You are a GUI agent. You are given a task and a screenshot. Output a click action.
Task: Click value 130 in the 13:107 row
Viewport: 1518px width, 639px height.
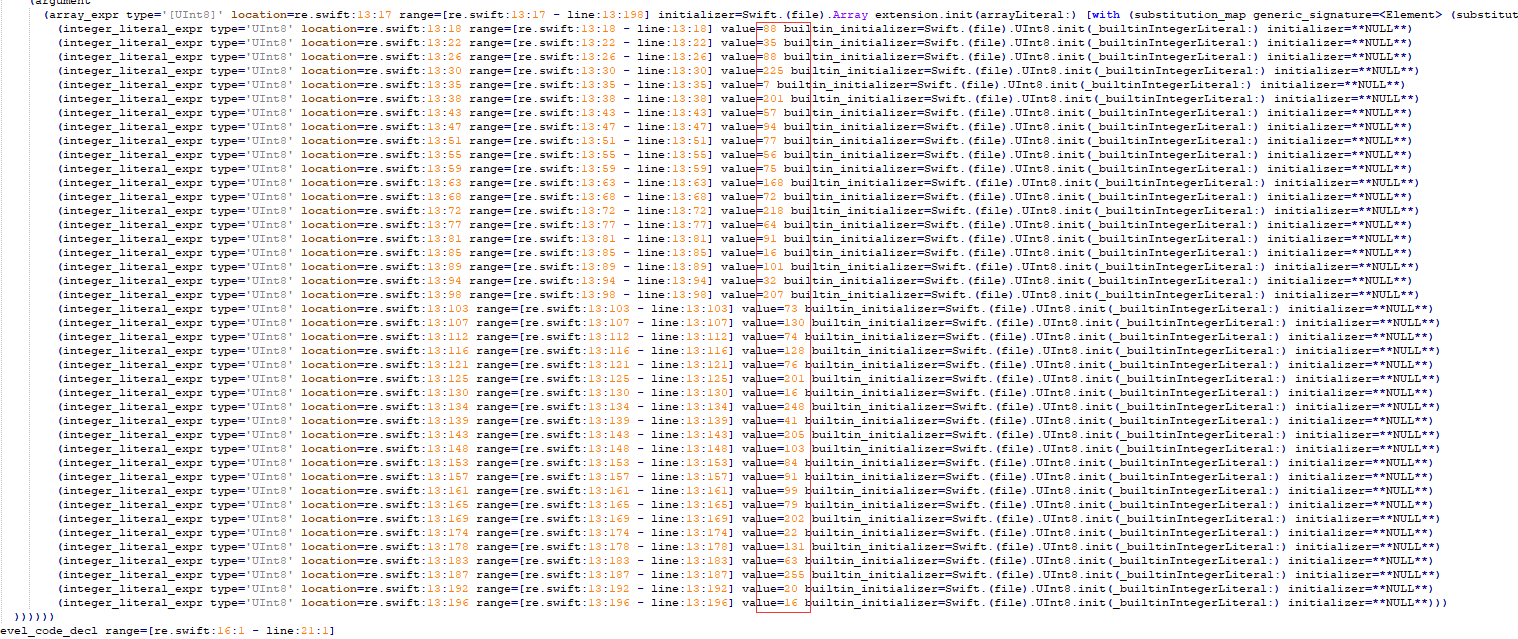click(794, 323)
